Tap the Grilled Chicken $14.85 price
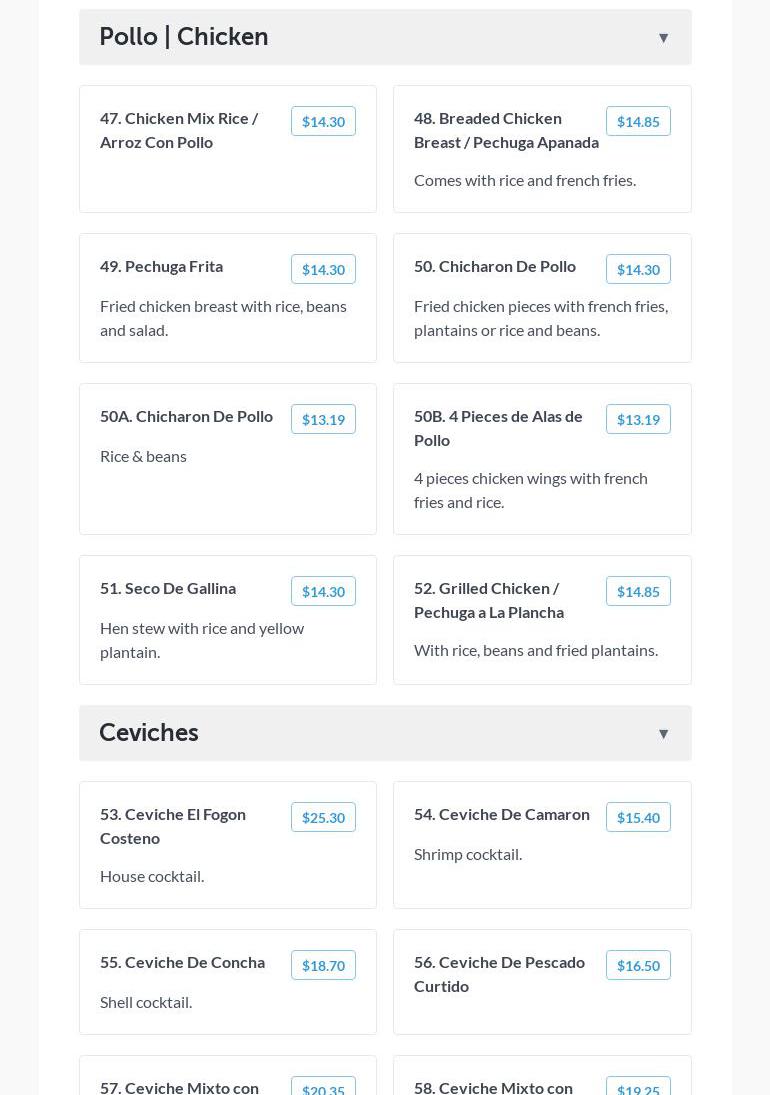 coord(638,591)
